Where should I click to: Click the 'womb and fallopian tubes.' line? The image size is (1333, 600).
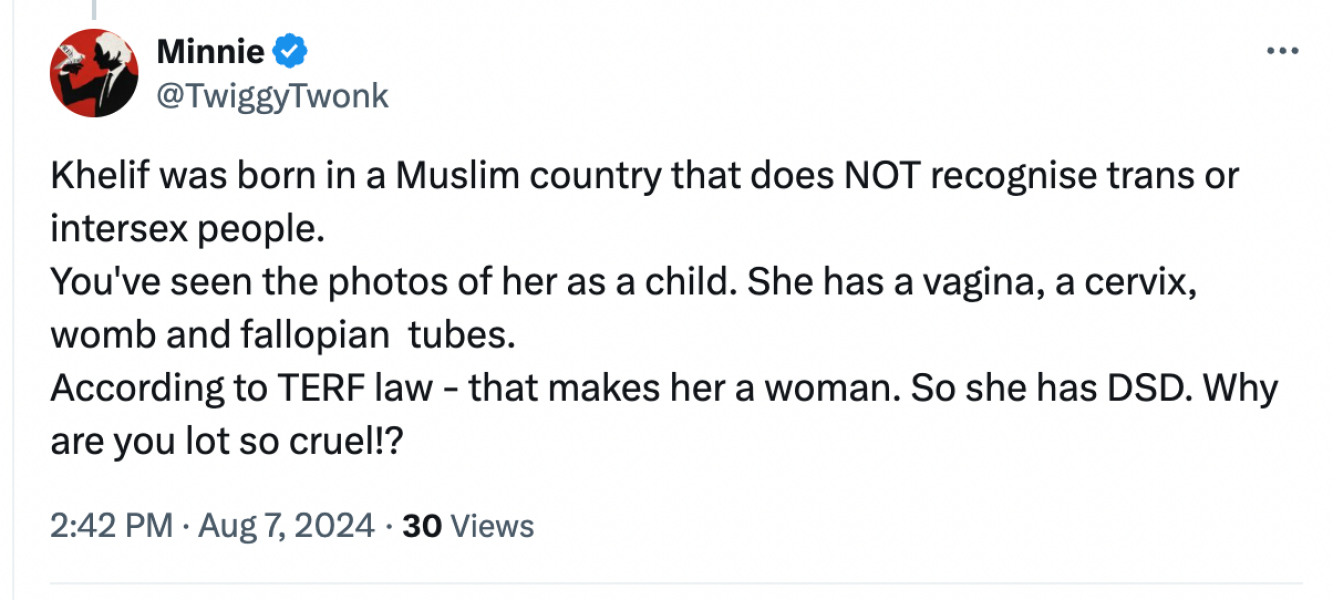(283, 335)
